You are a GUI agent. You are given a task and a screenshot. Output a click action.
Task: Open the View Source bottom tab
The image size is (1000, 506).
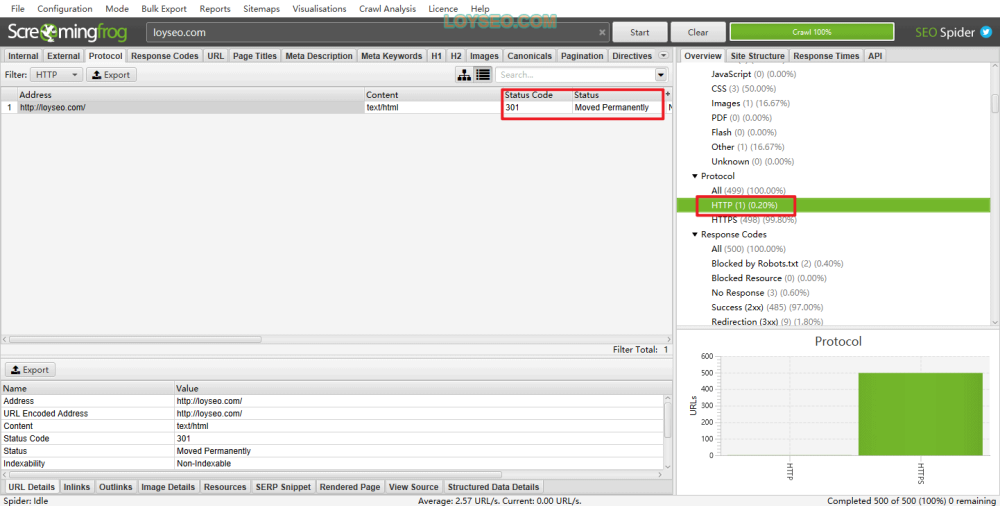click(413, 486)
